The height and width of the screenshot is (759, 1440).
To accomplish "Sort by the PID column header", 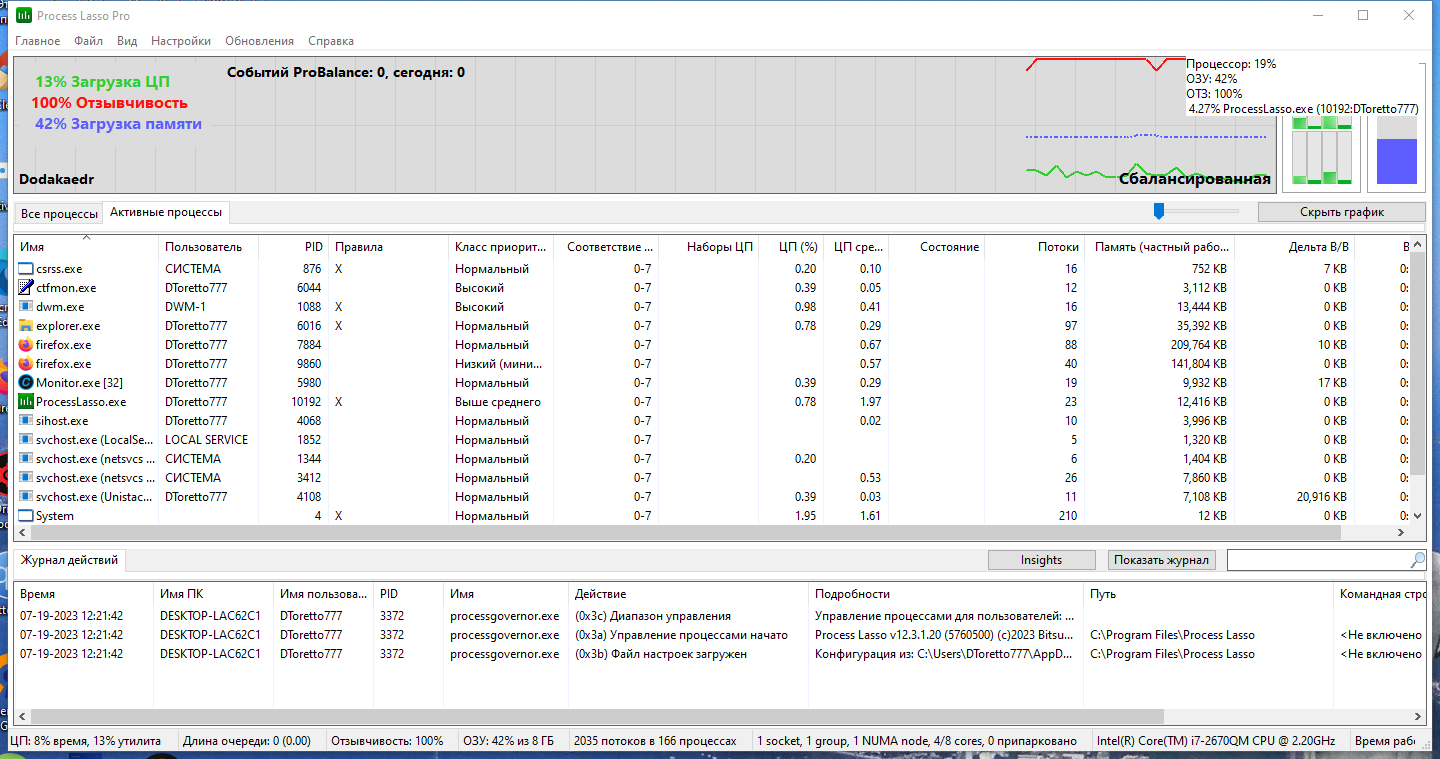I will [x=294, y=246].
